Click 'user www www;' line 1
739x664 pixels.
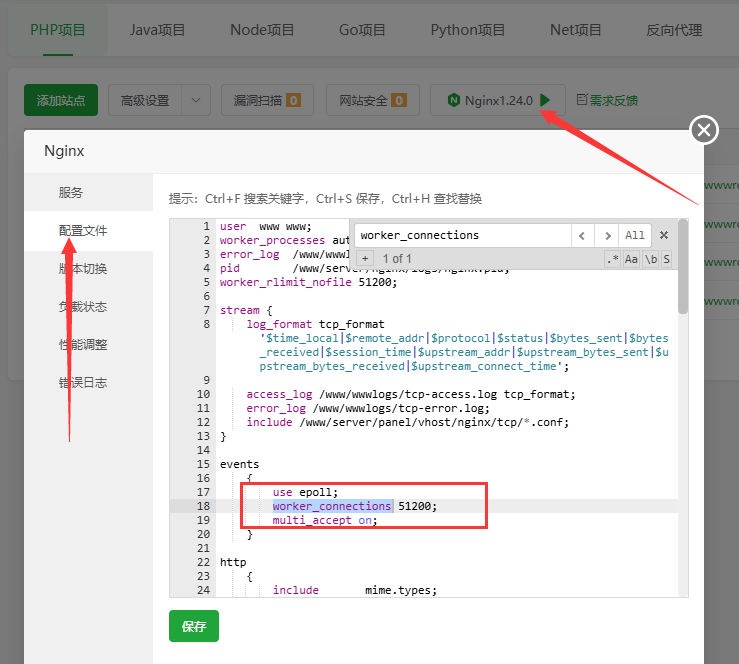tap(265, 226)
